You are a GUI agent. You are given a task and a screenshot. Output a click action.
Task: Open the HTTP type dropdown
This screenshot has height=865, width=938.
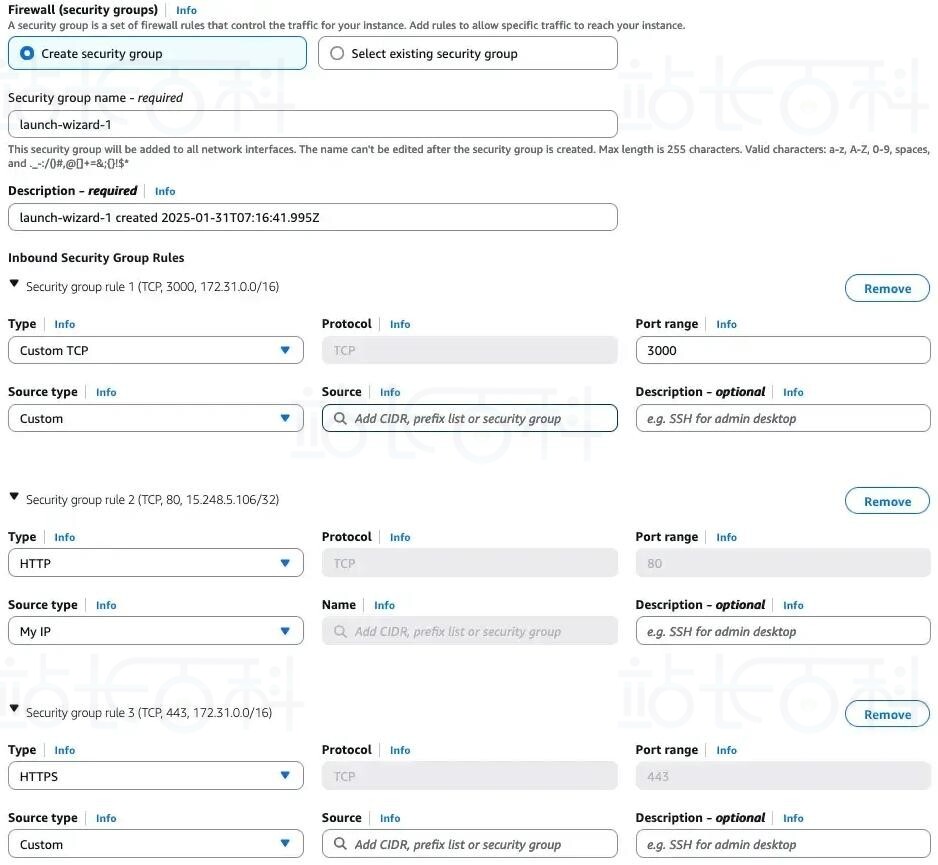click(x=156, y=564)
